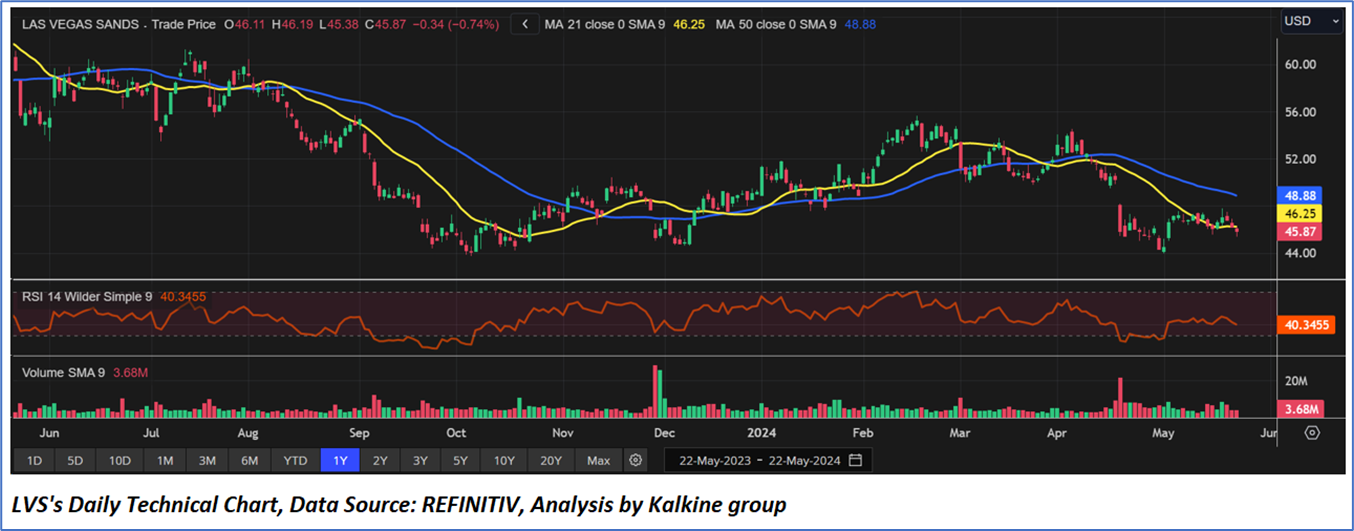Screen dimensions: 1354x531
Task: Click the calendar icon in date range field
Action: coord(855,460)
